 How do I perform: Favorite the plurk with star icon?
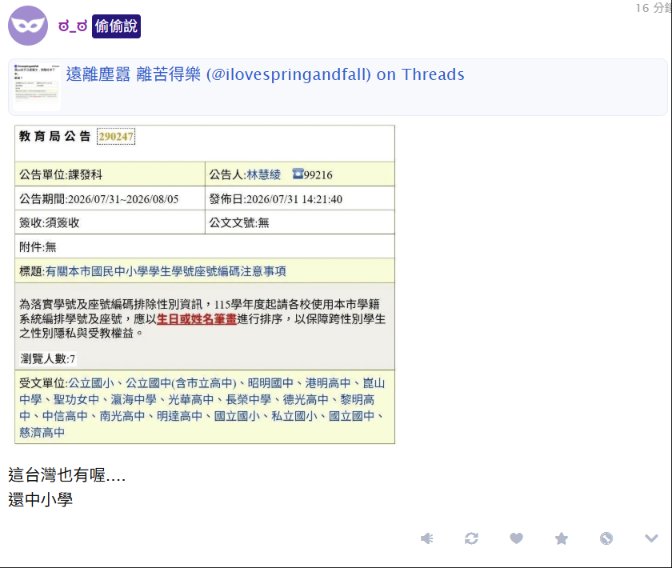[x=561, y=538]
